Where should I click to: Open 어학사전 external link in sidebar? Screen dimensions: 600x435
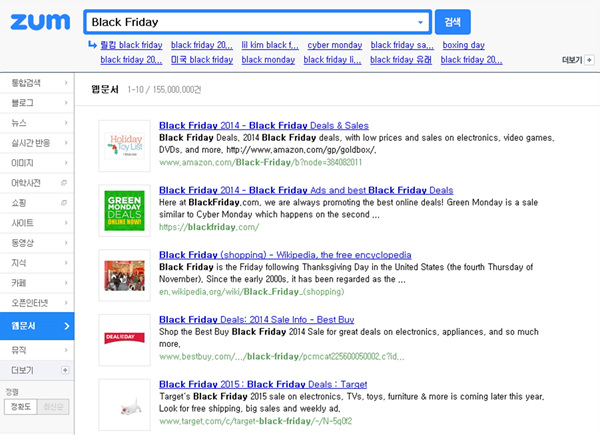pyautogui.click(x=37, y=183)
